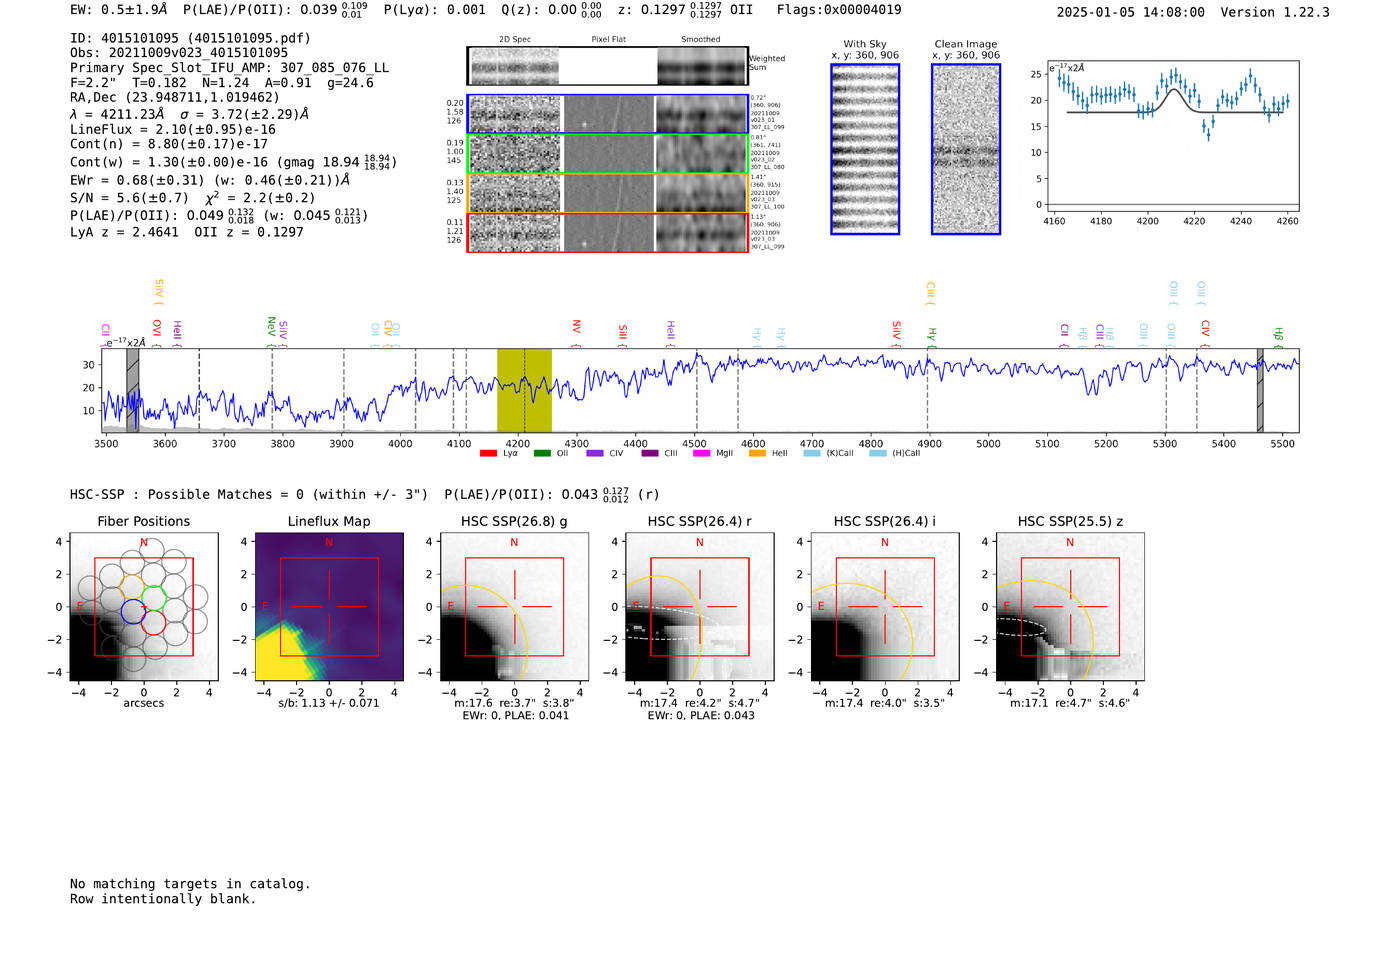Image resolution: width=1400 pixels, height=953 pixels.
Task: Click the HSC-SSP : Possible Matches line
Action: point(249,495)
